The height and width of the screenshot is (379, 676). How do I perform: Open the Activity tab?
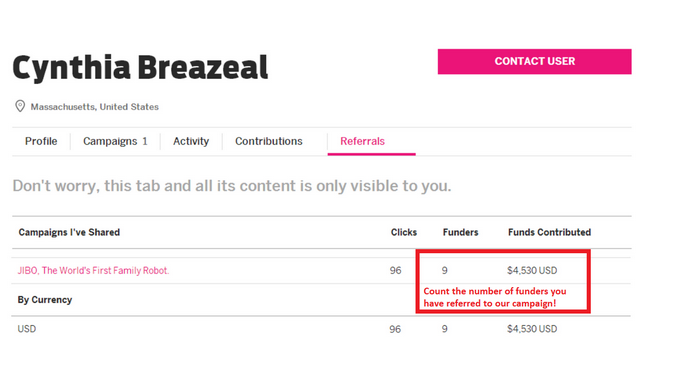(x=191, y=141)
